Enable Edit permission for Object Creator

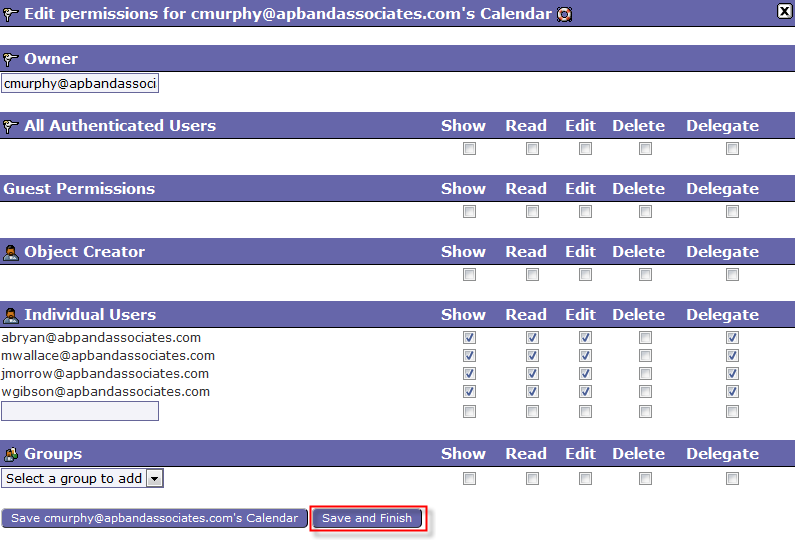click(585, 275)
